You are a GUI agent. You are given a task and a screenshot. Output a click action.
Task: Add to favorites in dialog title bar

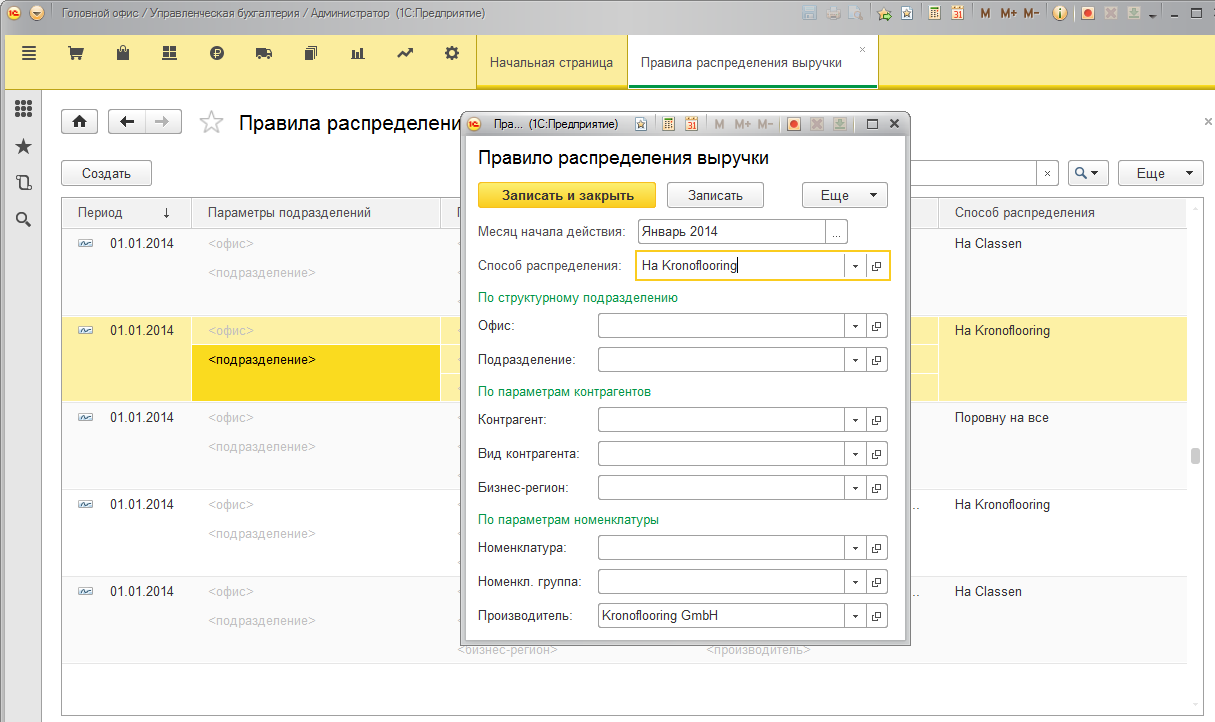click(641, 124)
